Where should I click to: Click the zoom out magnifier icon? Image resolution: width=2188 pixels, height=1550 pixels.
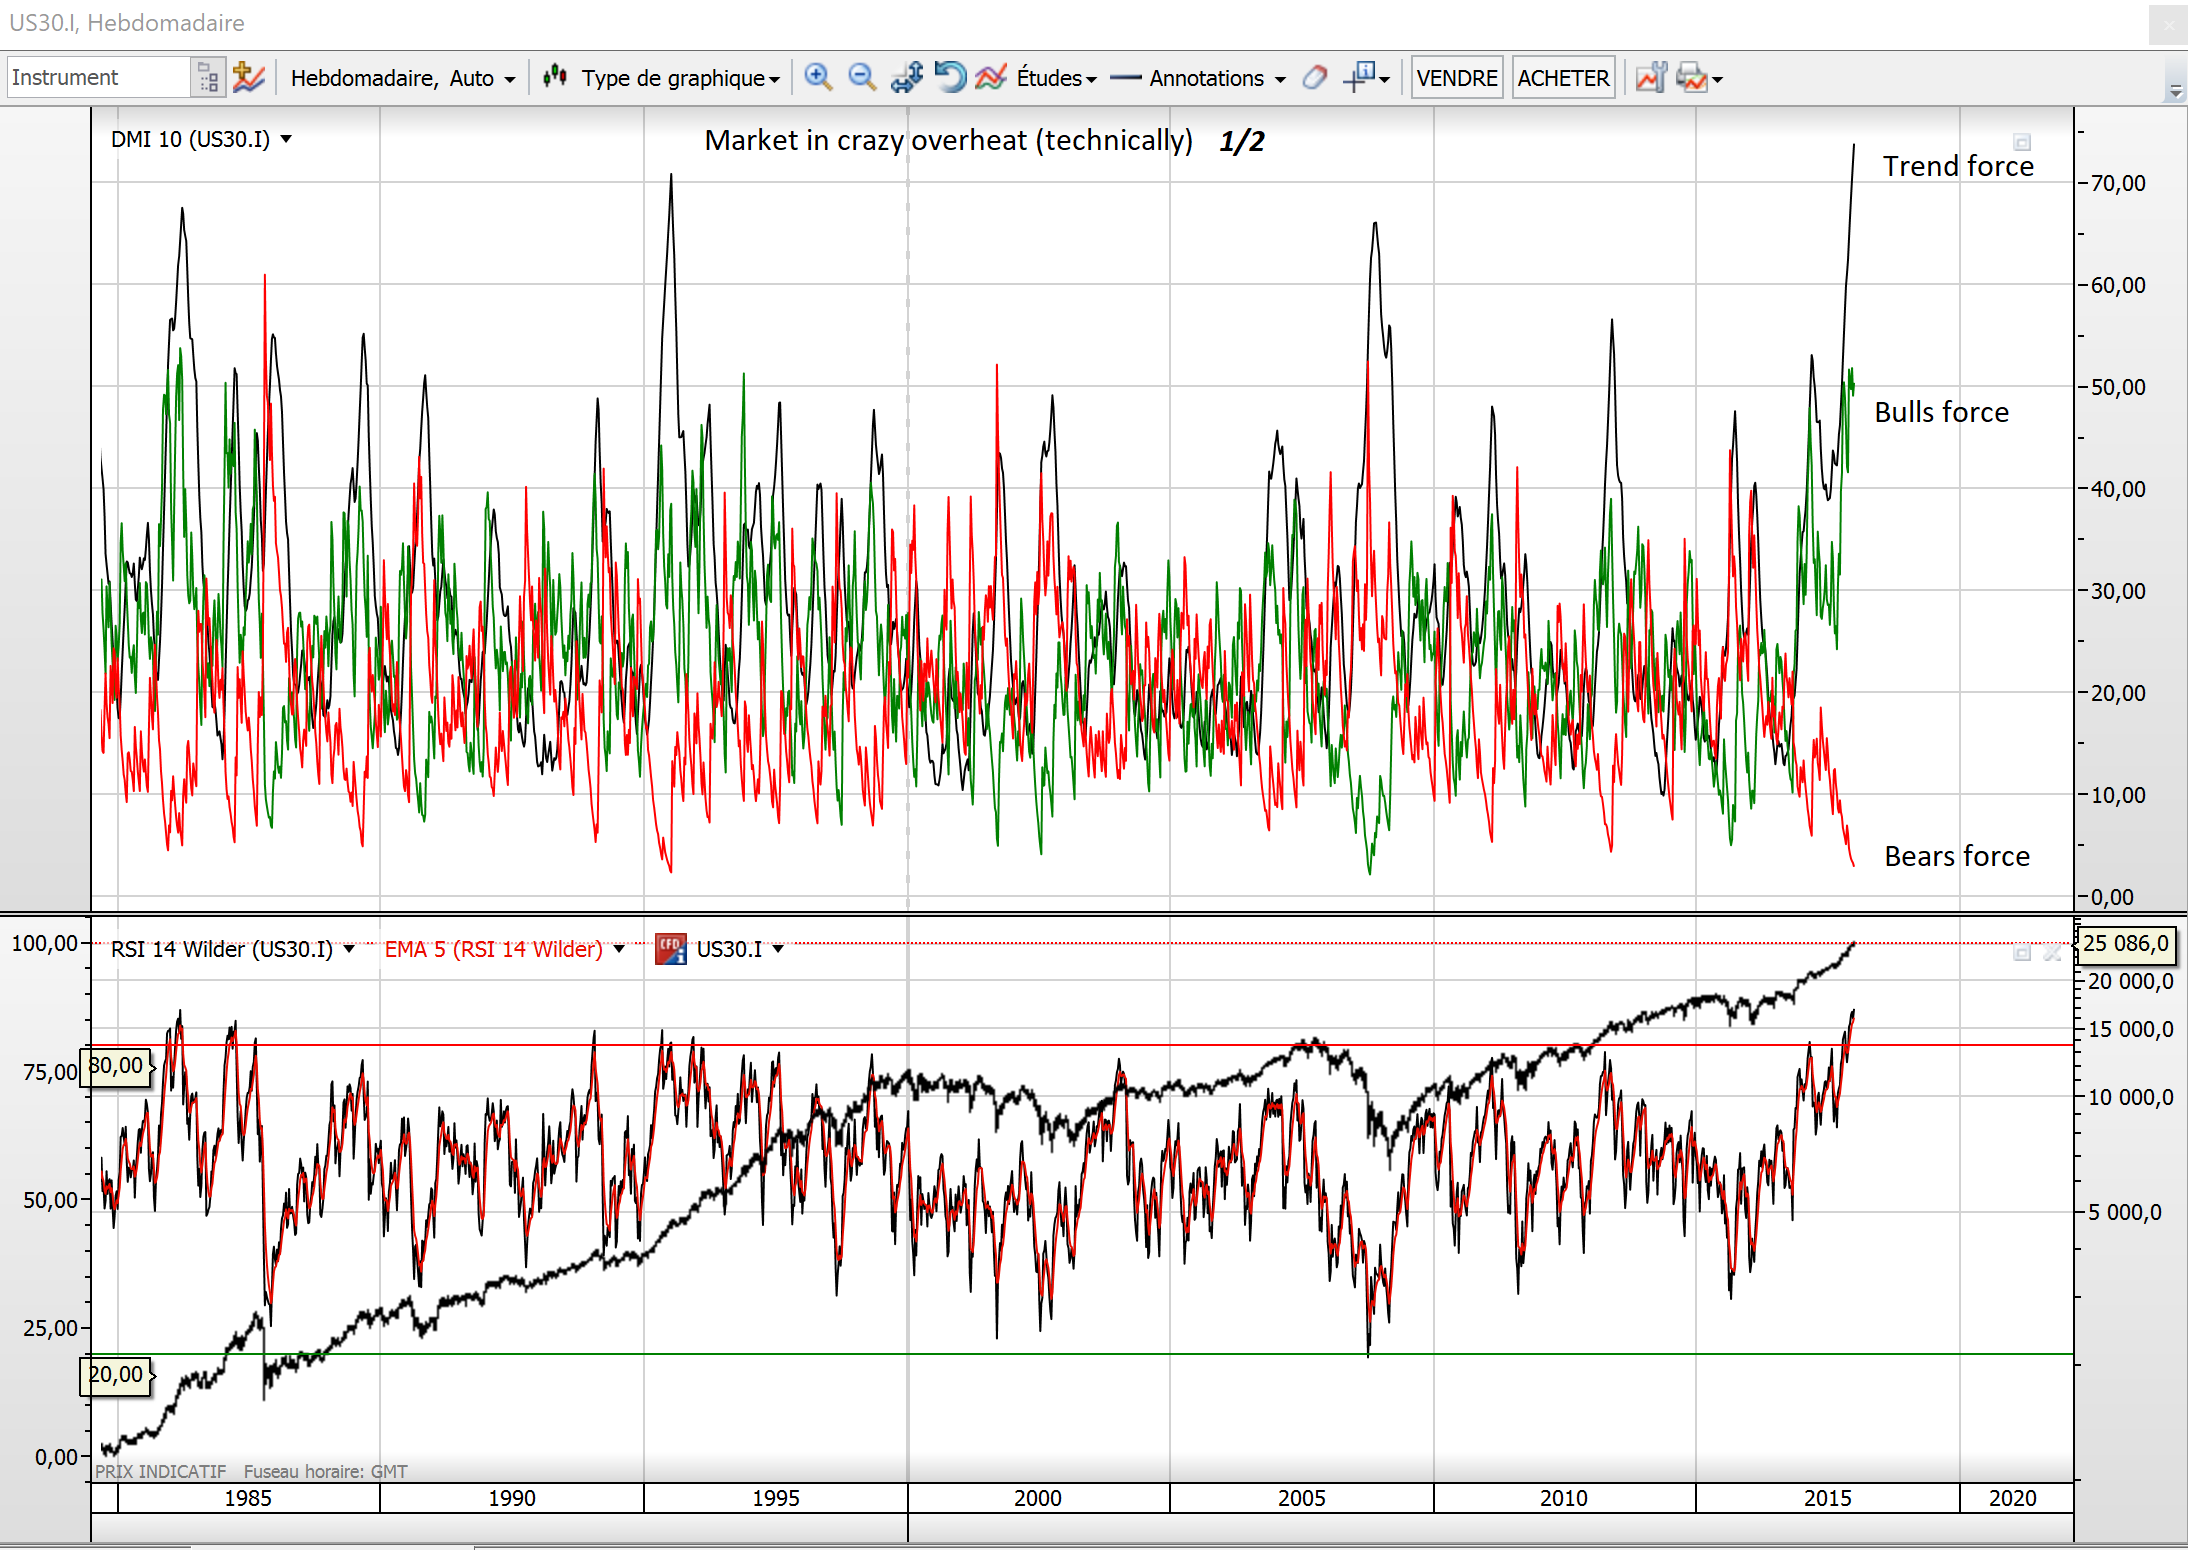(861, 77)
